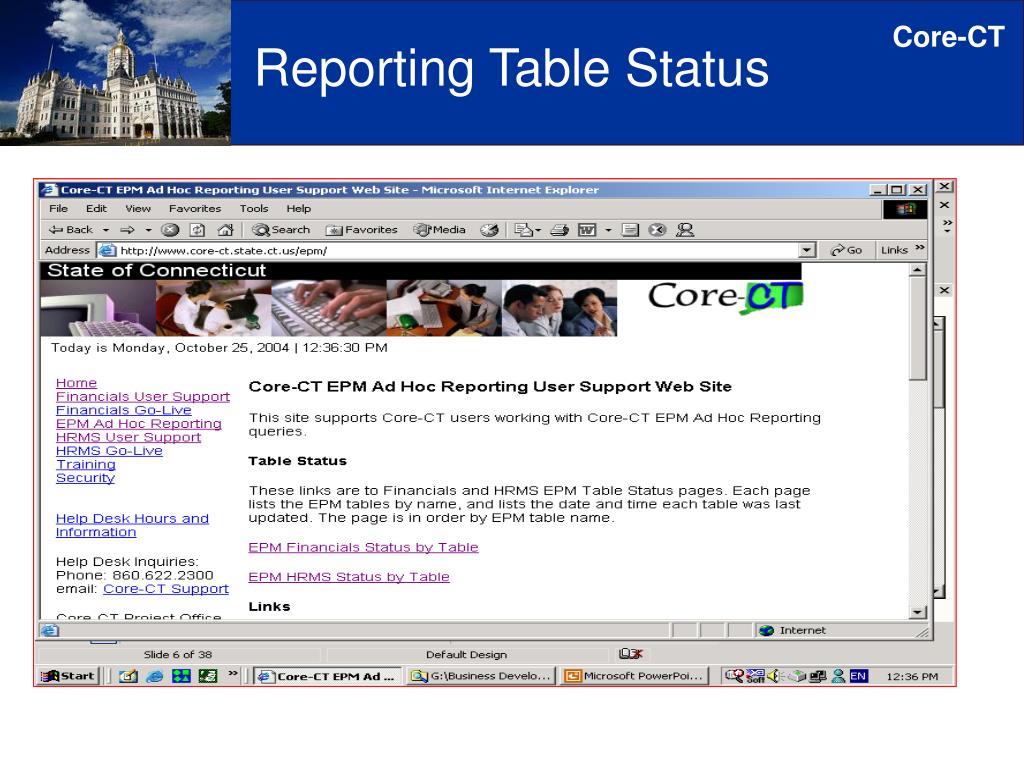1024x768 pixels.
Task: Click the Windows Start button
Action: tap(68, 677)
